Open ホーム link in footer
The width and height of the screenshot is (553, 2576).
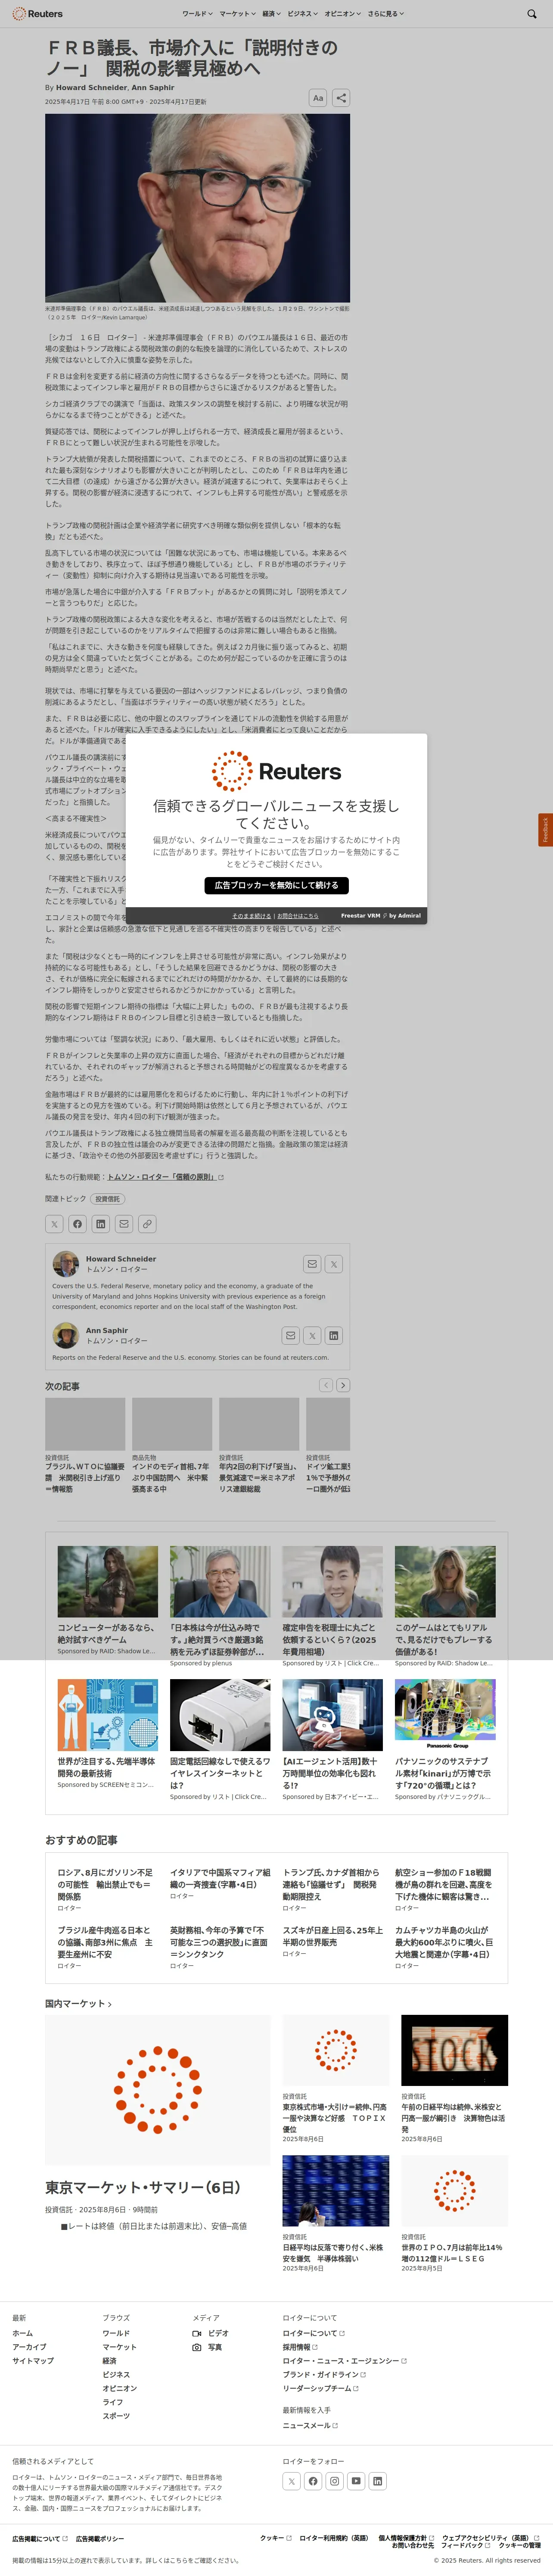coord(23,2333)
